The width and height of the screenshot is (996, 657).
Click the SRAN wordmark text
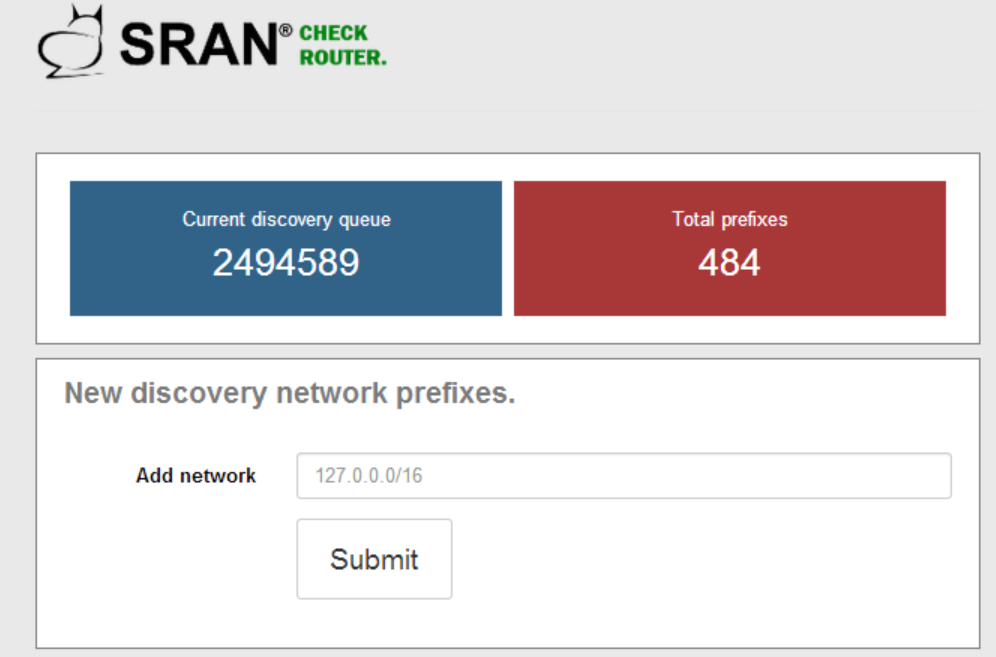[x=199, y=44]
